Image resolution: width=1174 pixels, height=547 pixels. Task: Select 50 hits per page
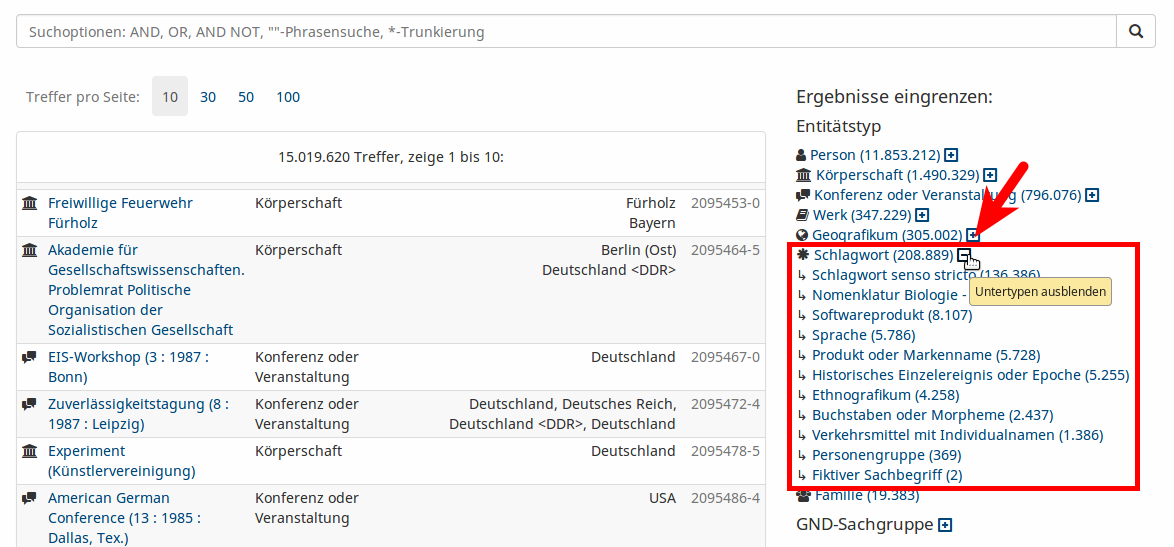click(246, 97)
